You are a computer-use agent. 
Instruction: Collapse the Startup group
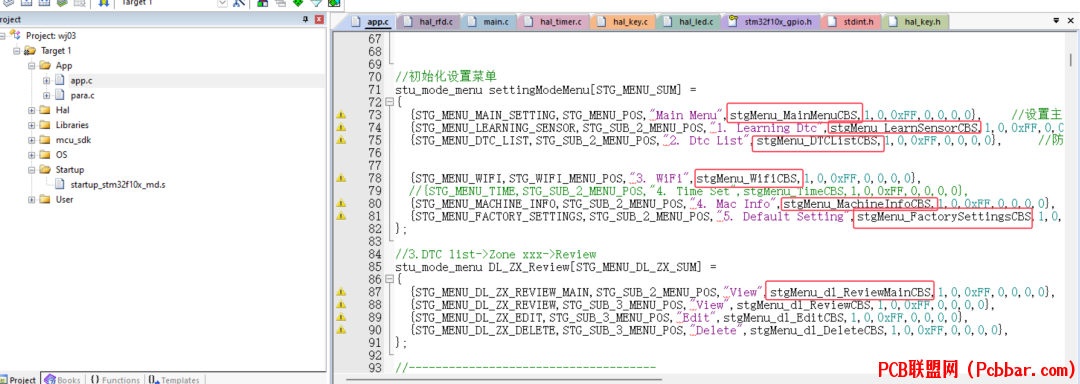(x=32, y=170)
